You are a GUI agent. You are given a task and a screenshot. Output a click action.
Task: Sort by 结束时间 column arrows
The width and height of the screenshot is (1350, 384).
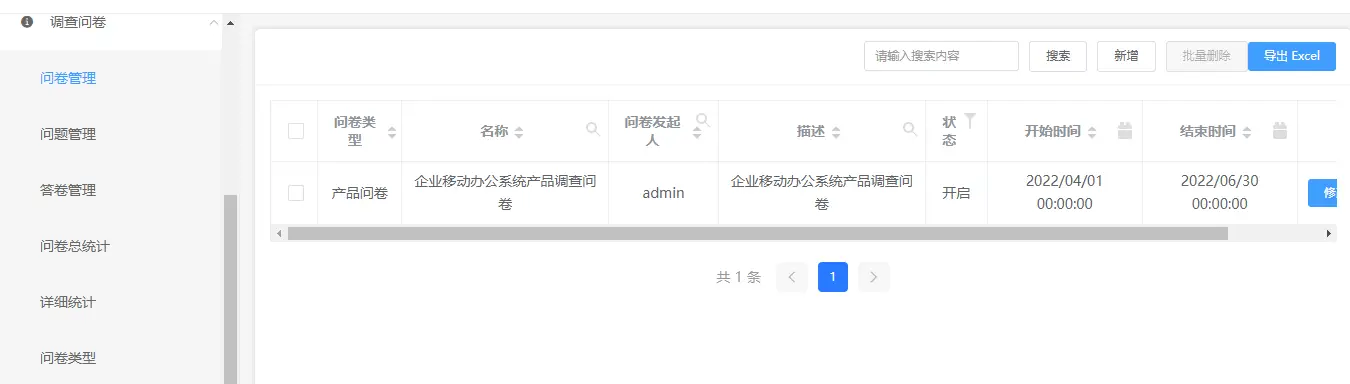point(1247,132)
